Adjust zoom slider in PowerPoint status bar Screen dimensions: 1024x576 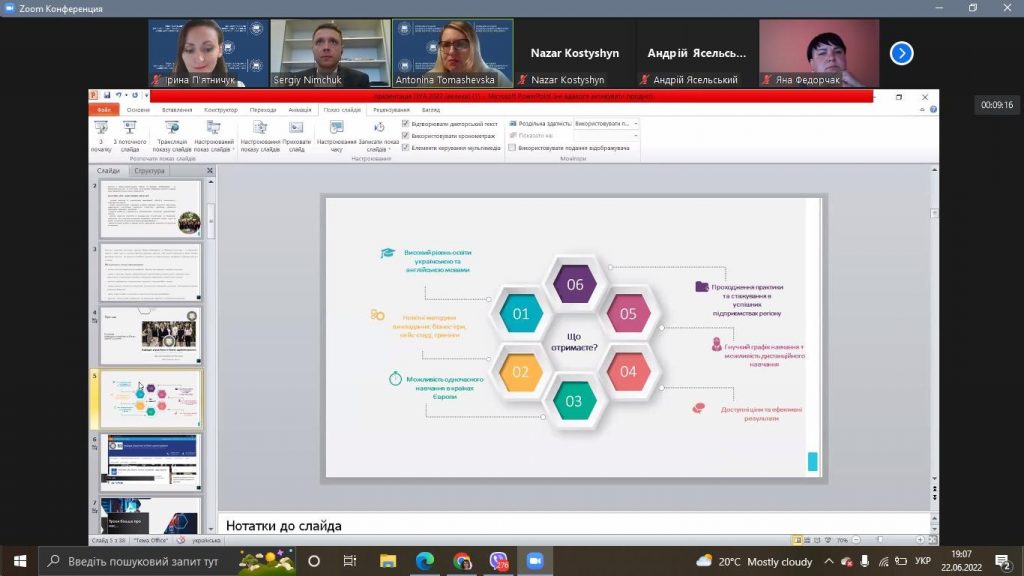pos(880,540)
